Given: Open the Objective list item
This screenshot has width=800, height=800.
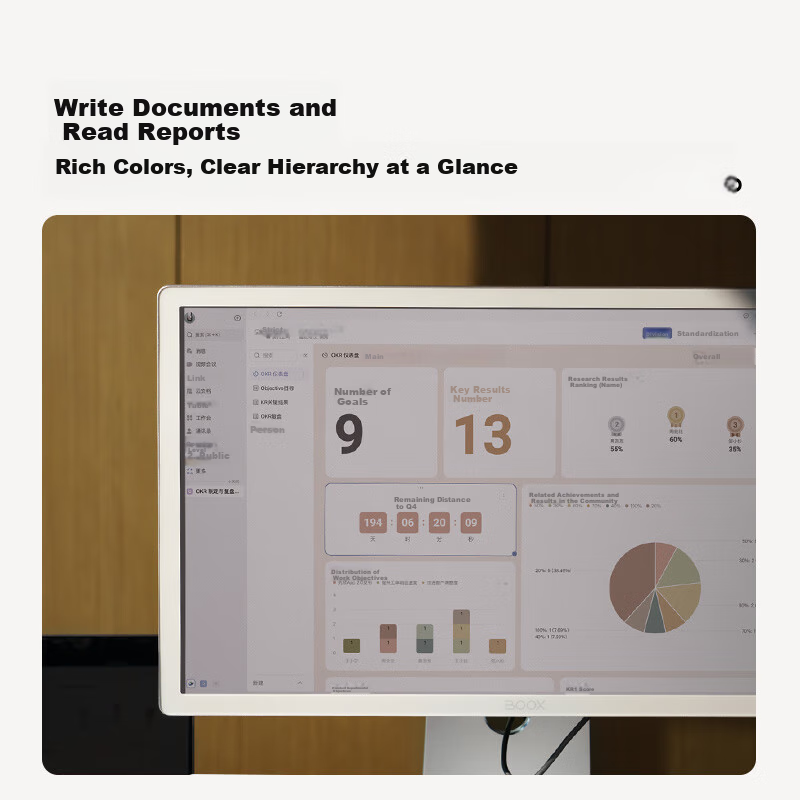Looking at the screenshot, I should [274, 388].
